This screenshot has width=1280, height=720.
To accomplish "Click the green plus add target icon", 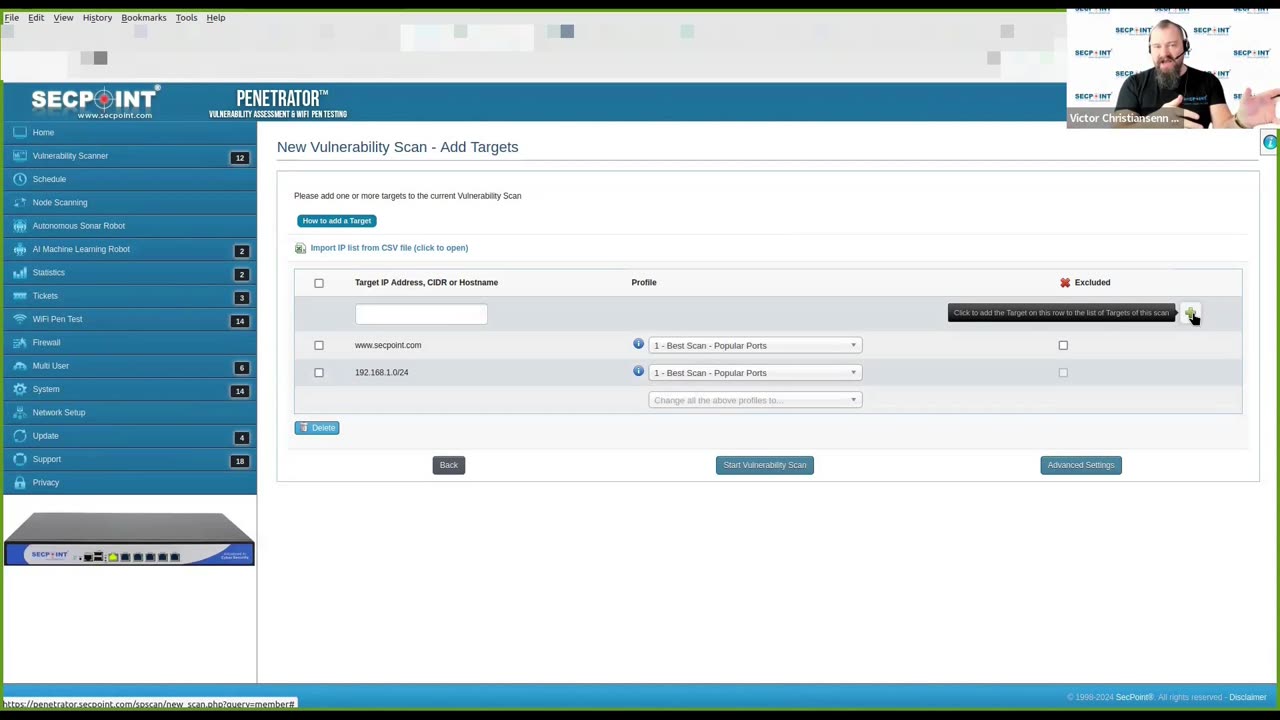I will point(1190,314).
